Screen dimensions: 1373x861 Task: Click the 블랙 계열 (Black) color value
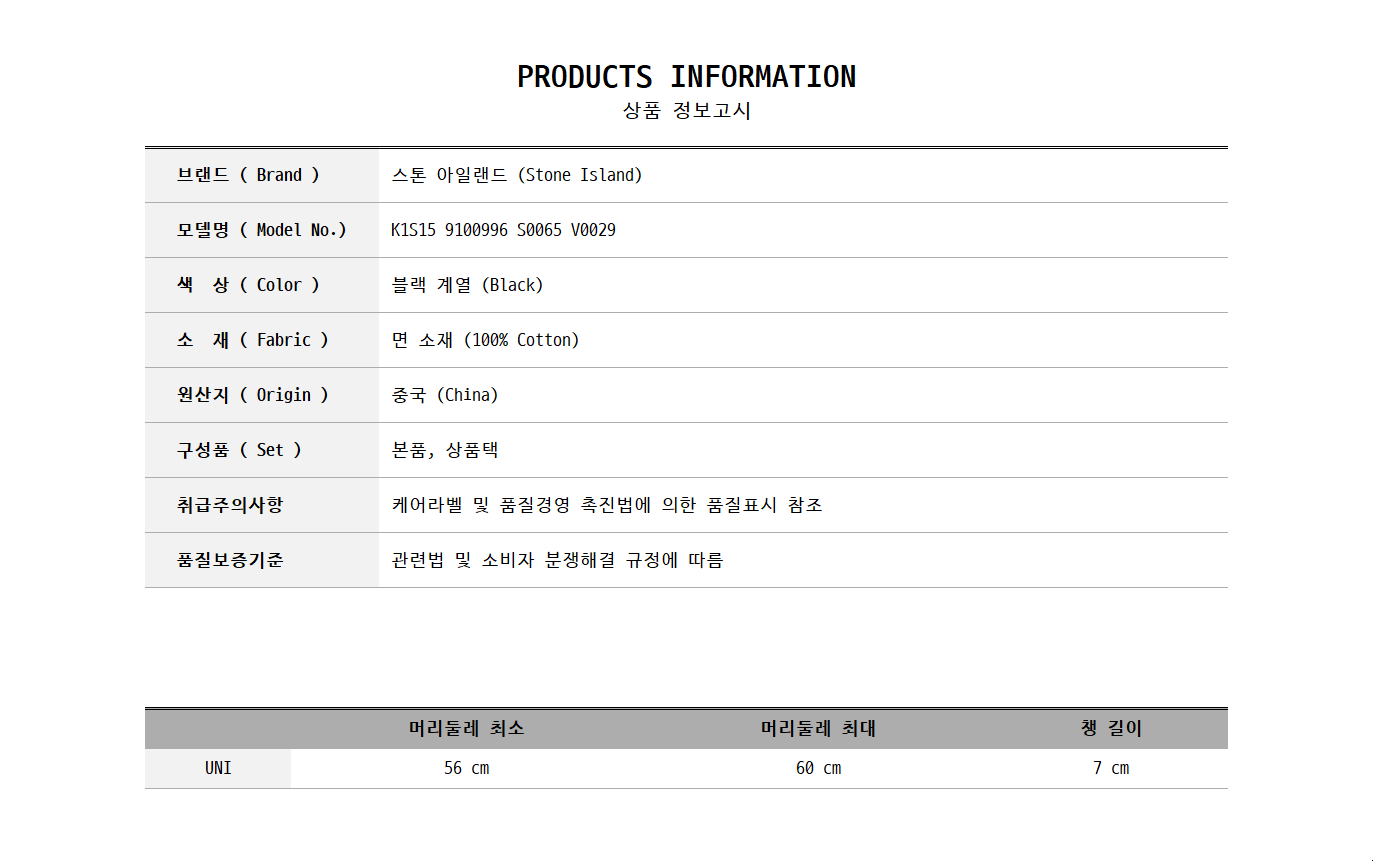pyautogui.click(x=467, y=285)
